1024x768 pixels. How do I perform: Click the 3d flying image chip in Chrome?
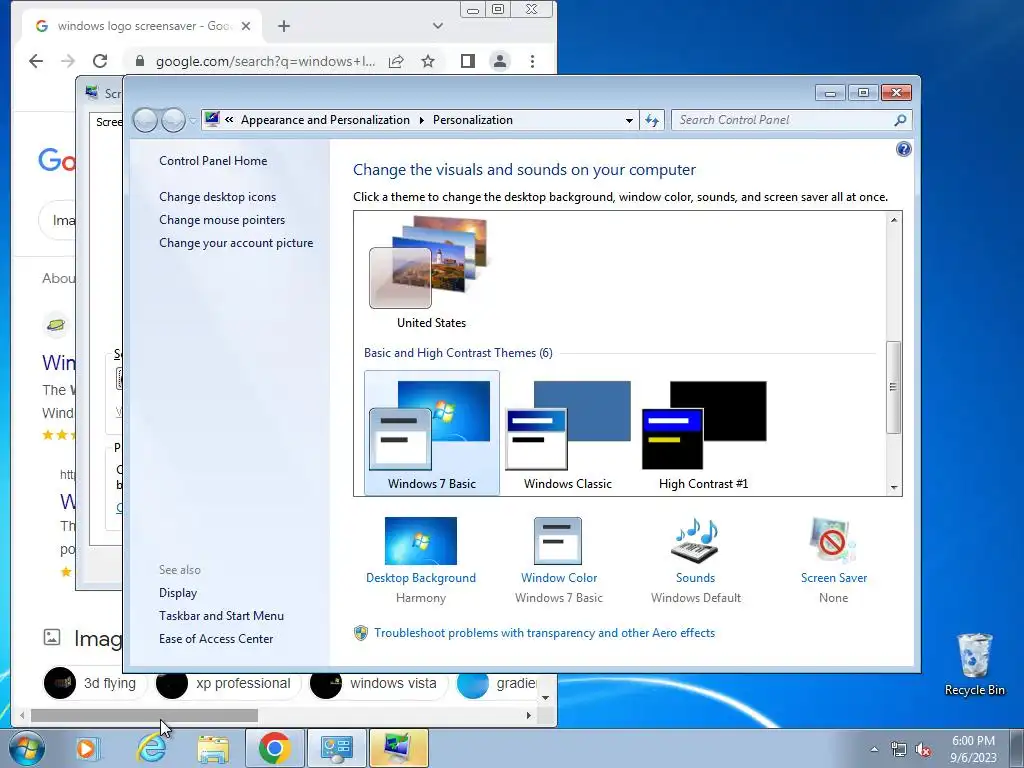pos(94,684)
